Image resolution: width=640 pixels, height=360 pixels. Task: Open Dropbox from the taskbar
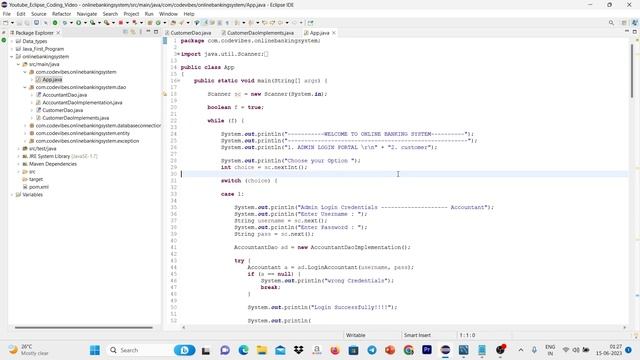[298, 350]
